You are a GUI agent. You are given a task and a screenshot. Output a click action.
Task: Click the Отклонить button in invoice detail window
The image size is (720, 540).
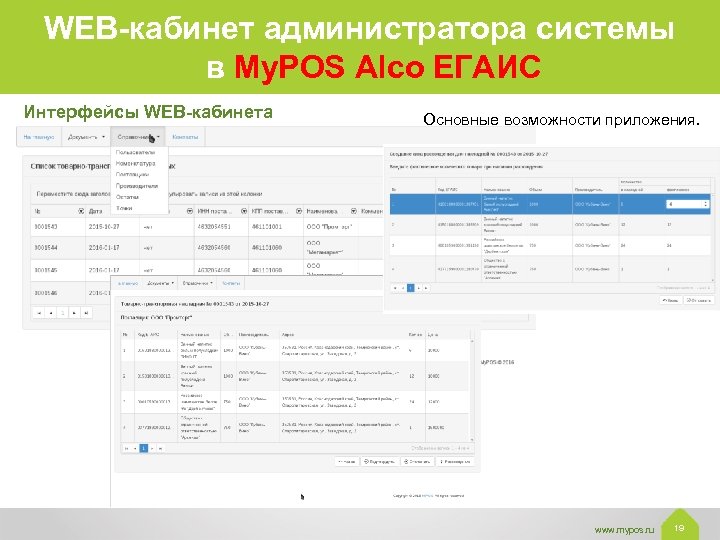point(417,461)
